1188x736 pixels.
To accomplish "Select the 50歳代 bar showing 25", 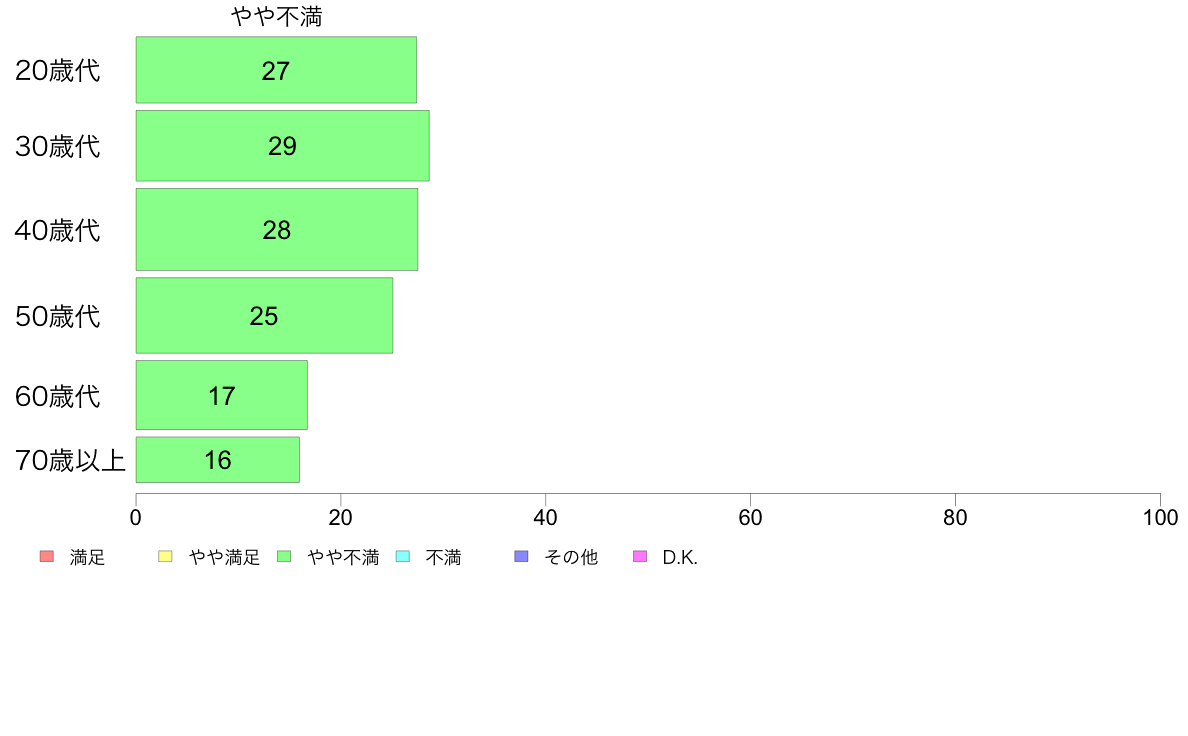I will coord(264,315).
